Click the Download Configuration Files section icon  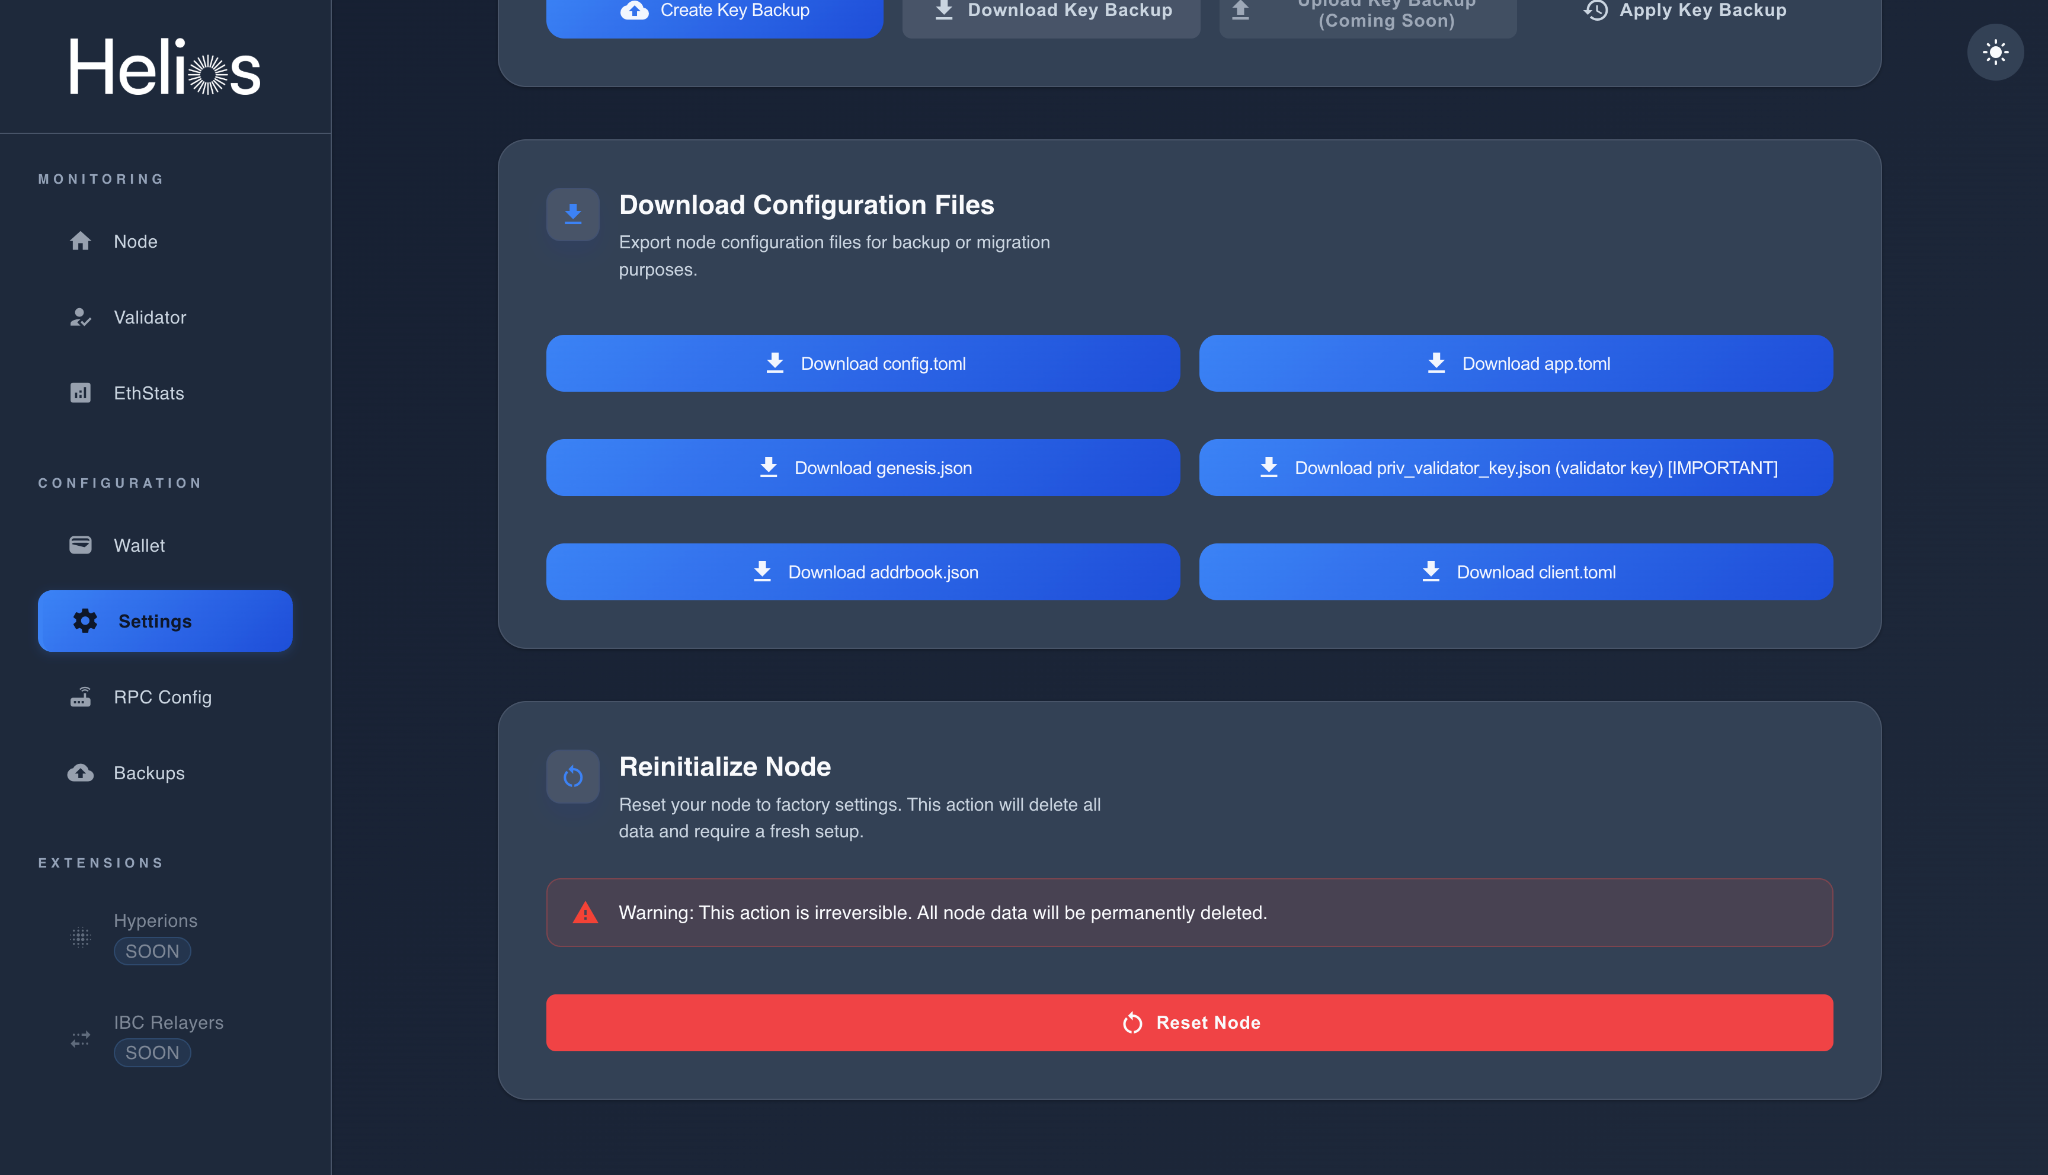573,214
